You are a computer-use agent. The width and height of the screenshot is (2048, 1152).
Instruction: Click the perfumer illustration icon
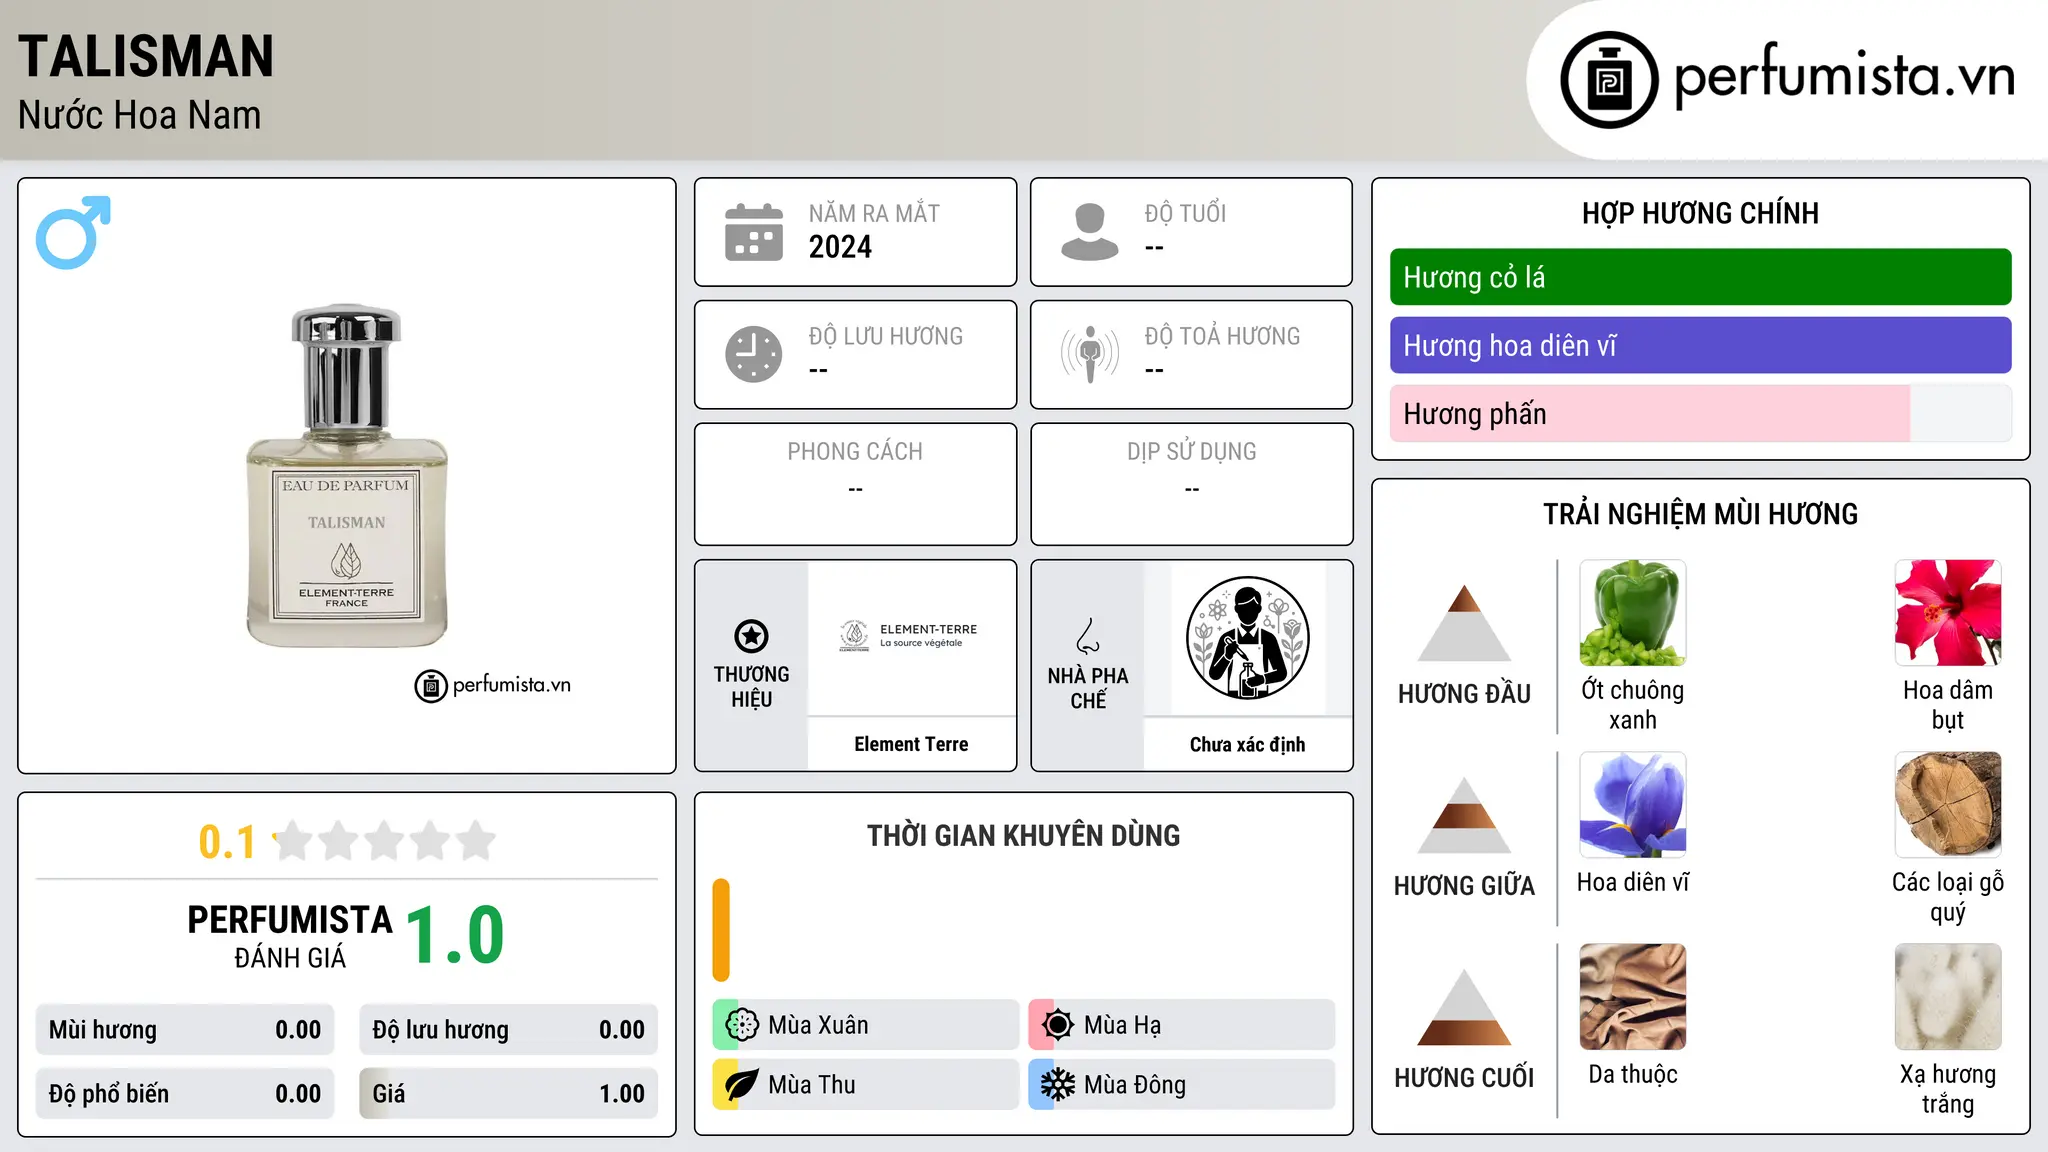tap(1247, 638)
